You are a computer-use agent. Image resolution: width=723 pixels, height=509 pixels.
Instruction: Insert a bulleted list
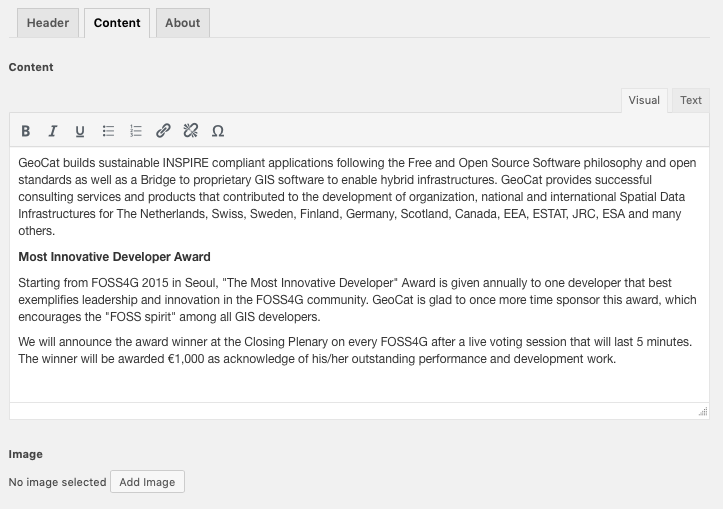[109, 131]
